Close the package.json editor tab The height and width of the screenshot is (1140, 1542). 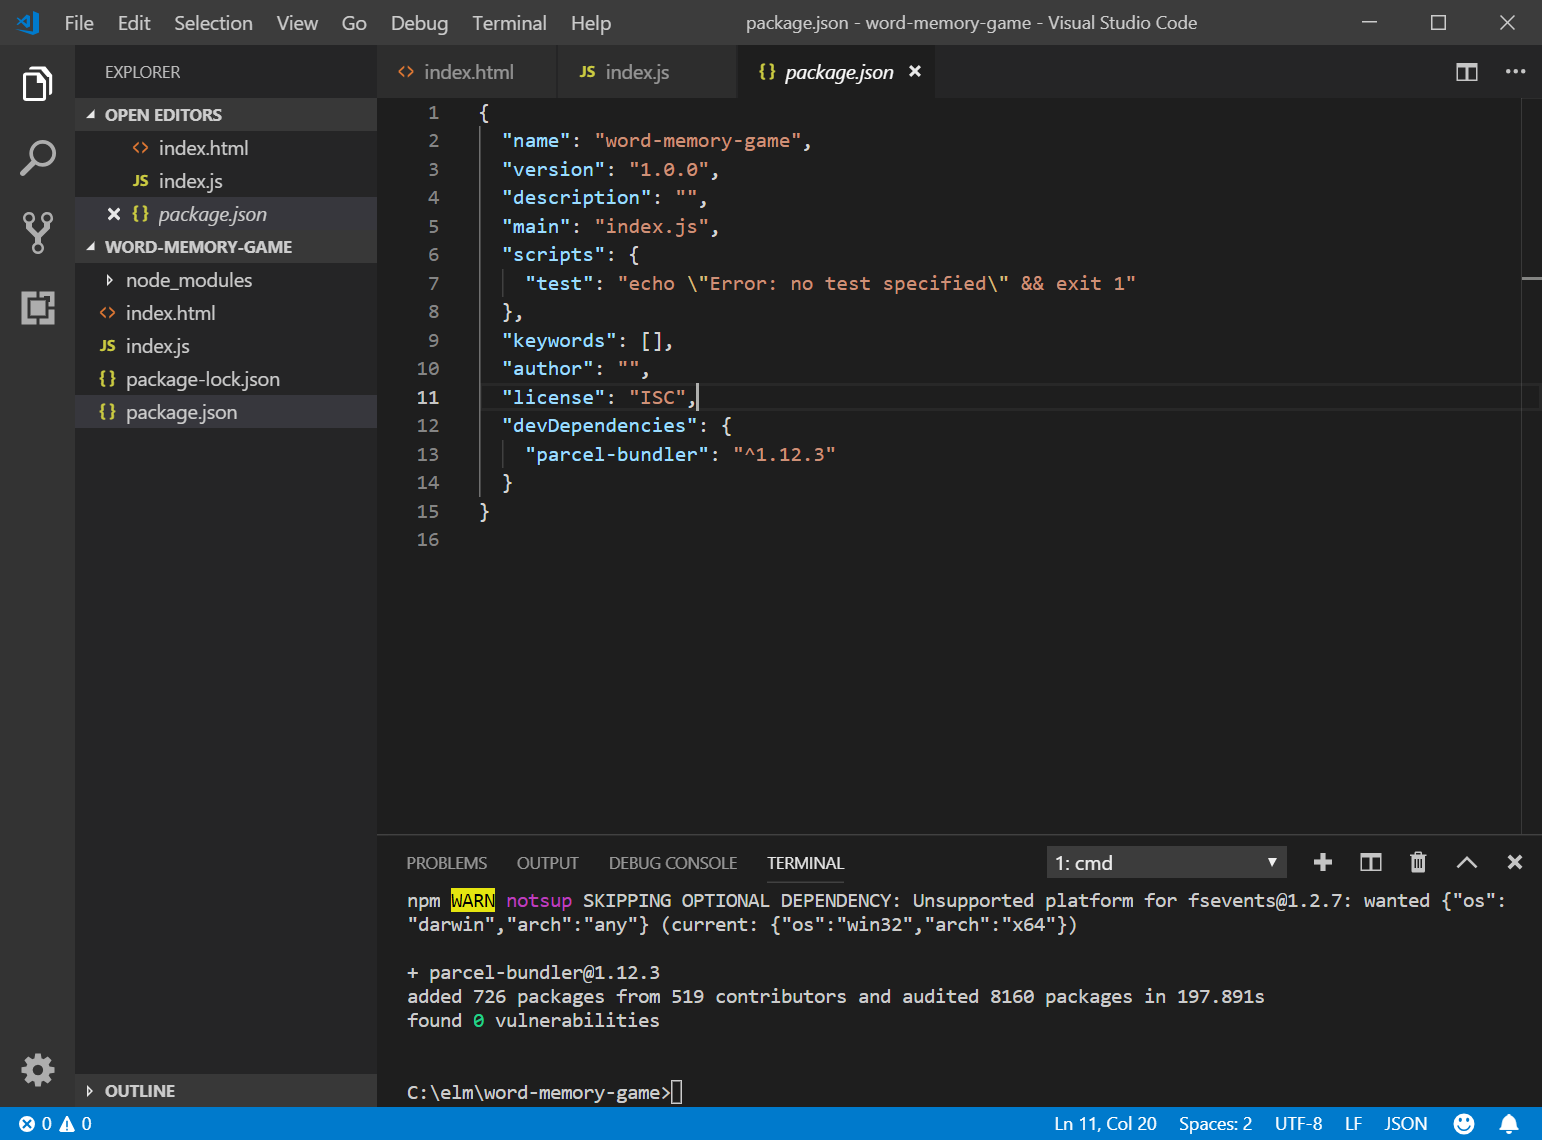tap(915, 72)
